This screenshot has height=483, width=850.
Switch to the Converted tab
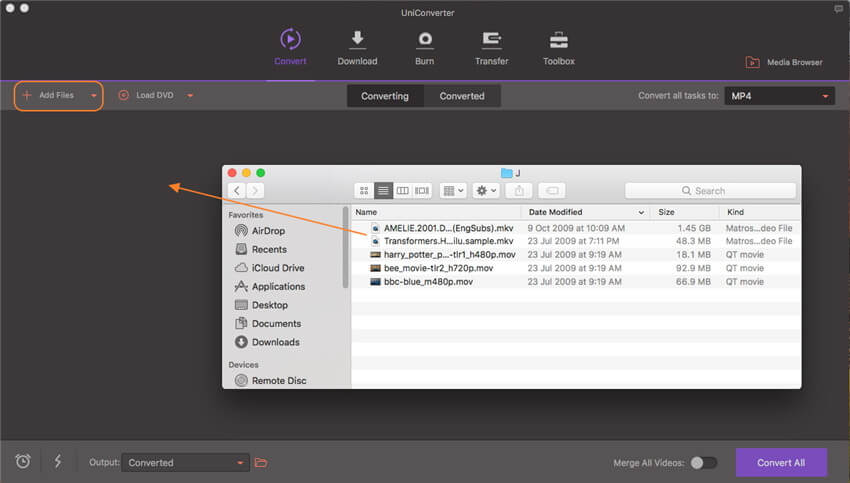point(462,96)
